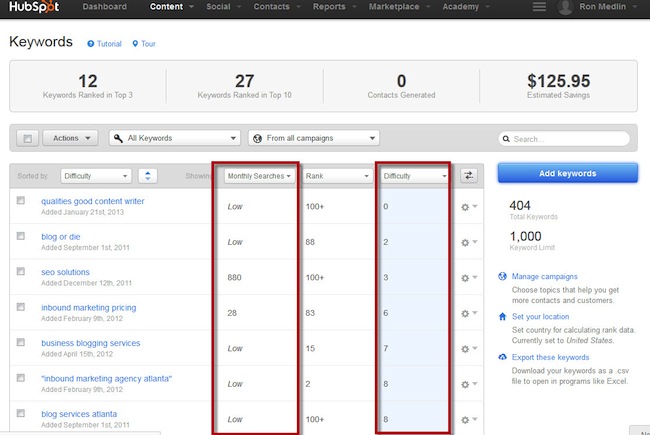Check the inbound marketing agency atlanta row
This screenshot has width=650, height=435.
click(x=21, y=378)
